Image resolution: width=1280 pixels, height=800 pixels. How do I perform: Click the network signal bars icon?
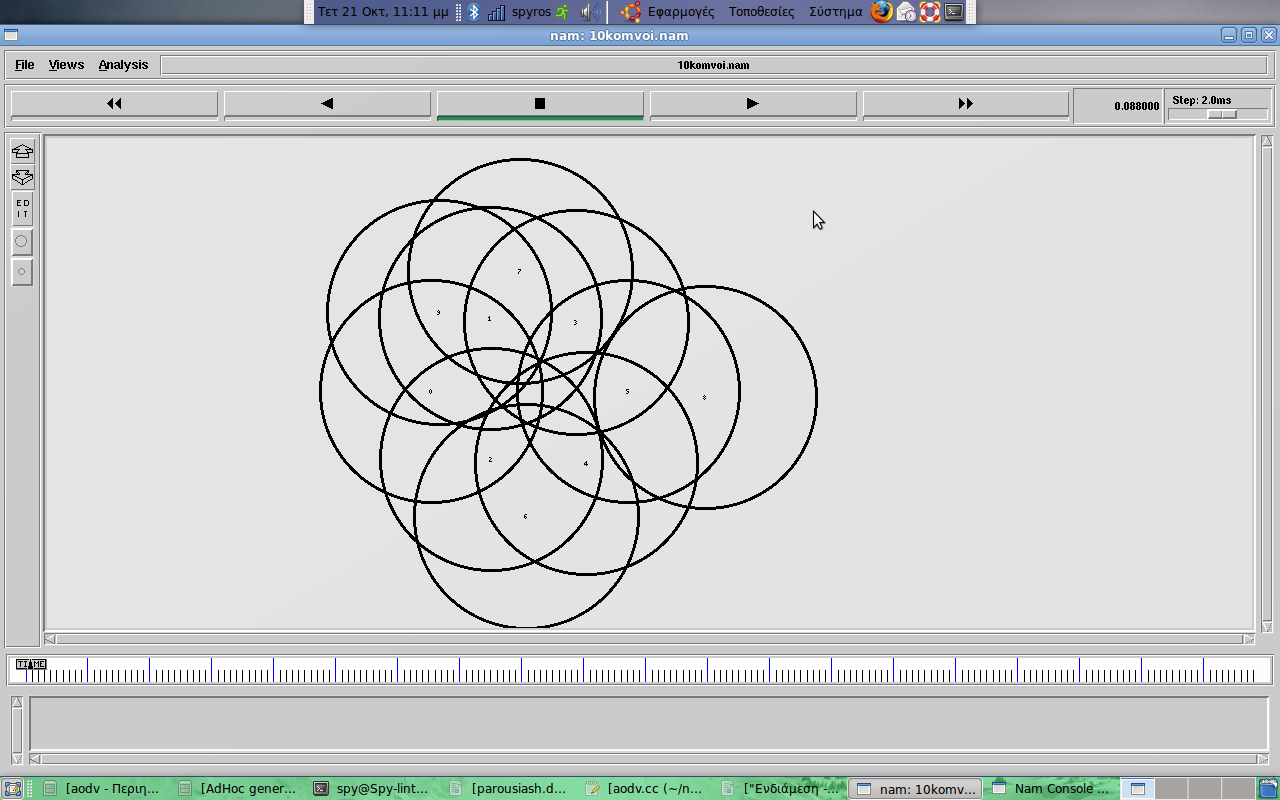tap(496, 12)
